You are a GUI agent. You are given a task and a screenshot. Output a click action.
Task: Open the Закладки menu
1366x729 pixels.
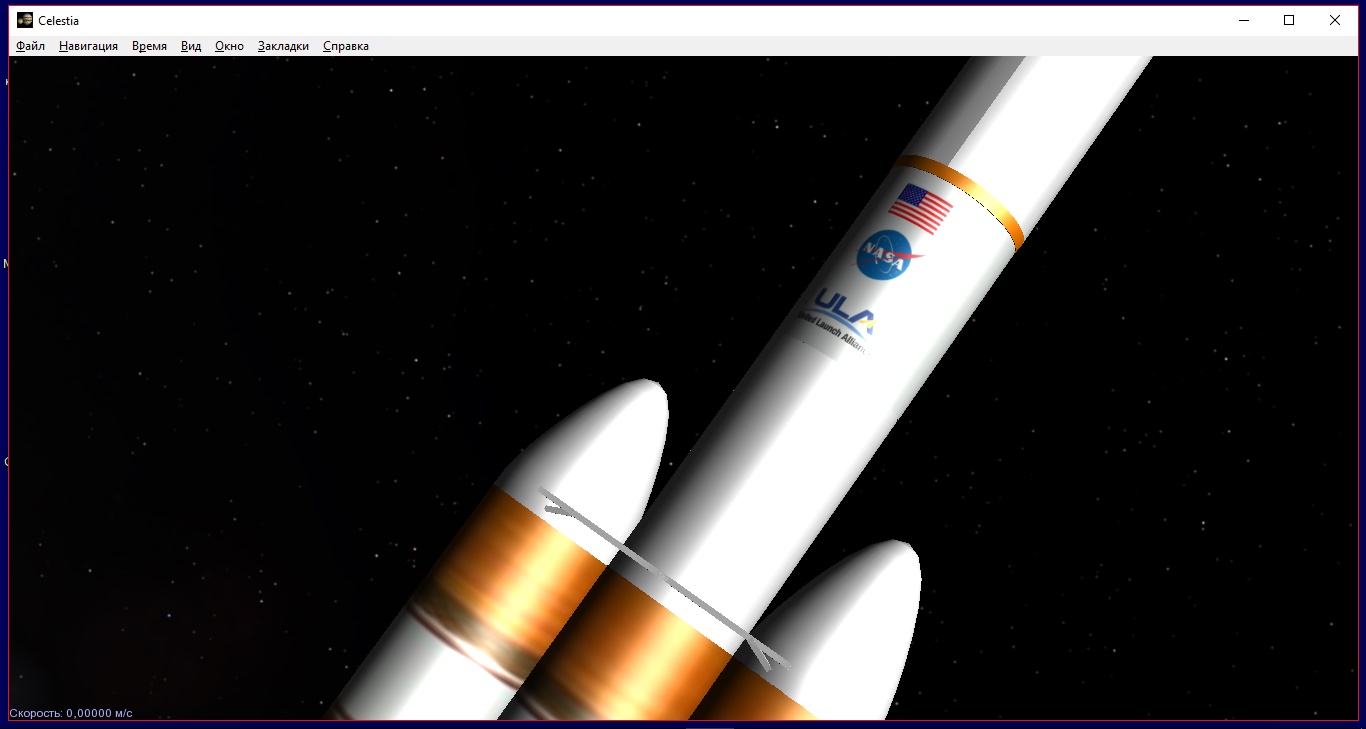[283, 46]
